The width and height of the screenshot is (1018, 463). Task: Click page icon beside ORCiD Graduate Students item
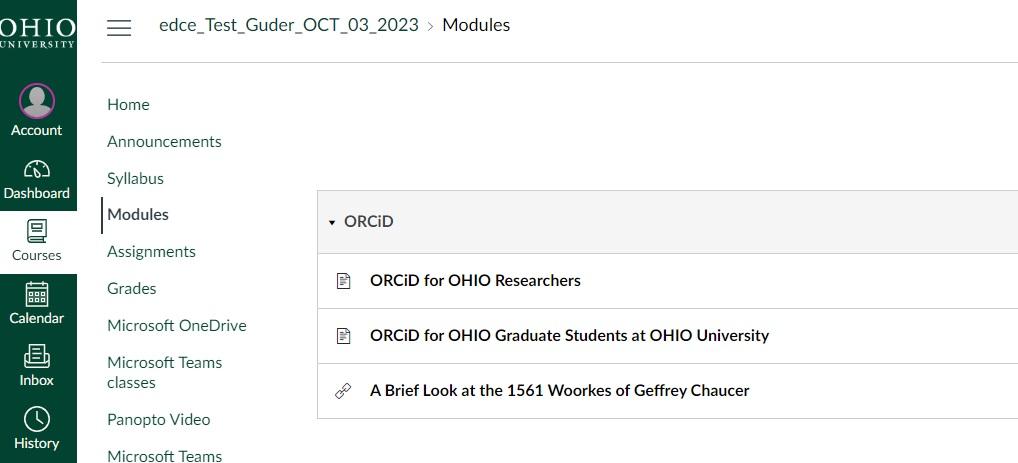pos(343,336)
